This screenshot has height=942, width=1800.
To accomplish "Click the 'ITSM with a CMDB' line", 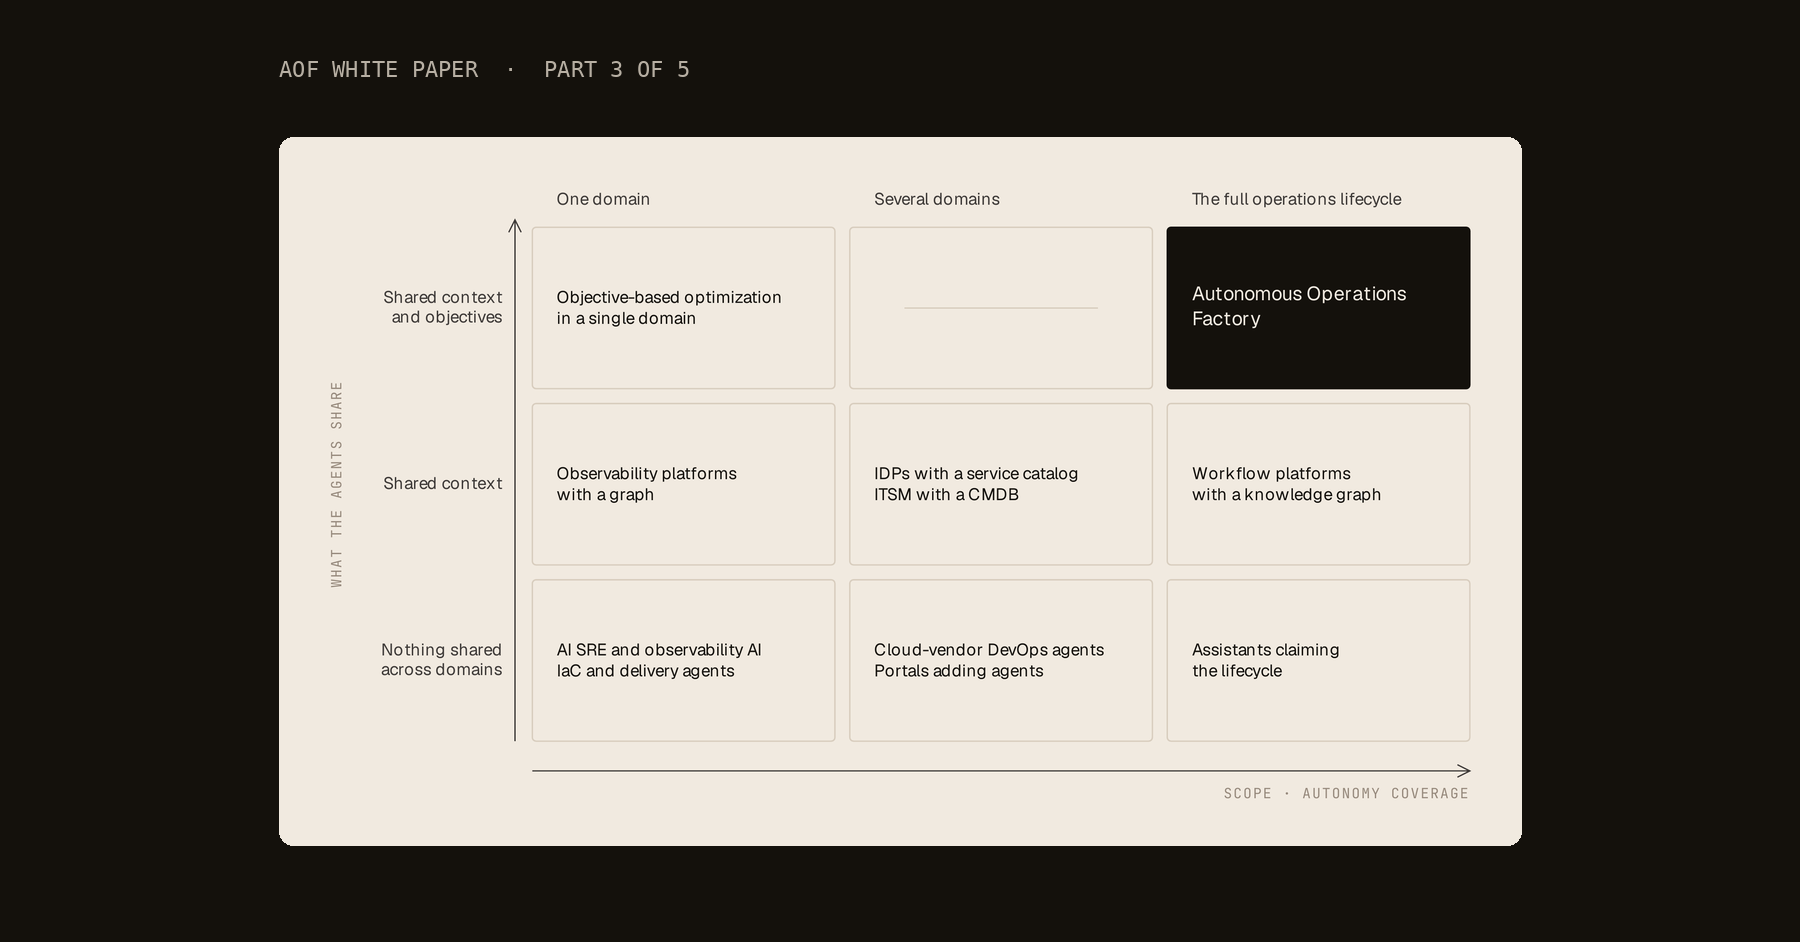I will [946, 494].
